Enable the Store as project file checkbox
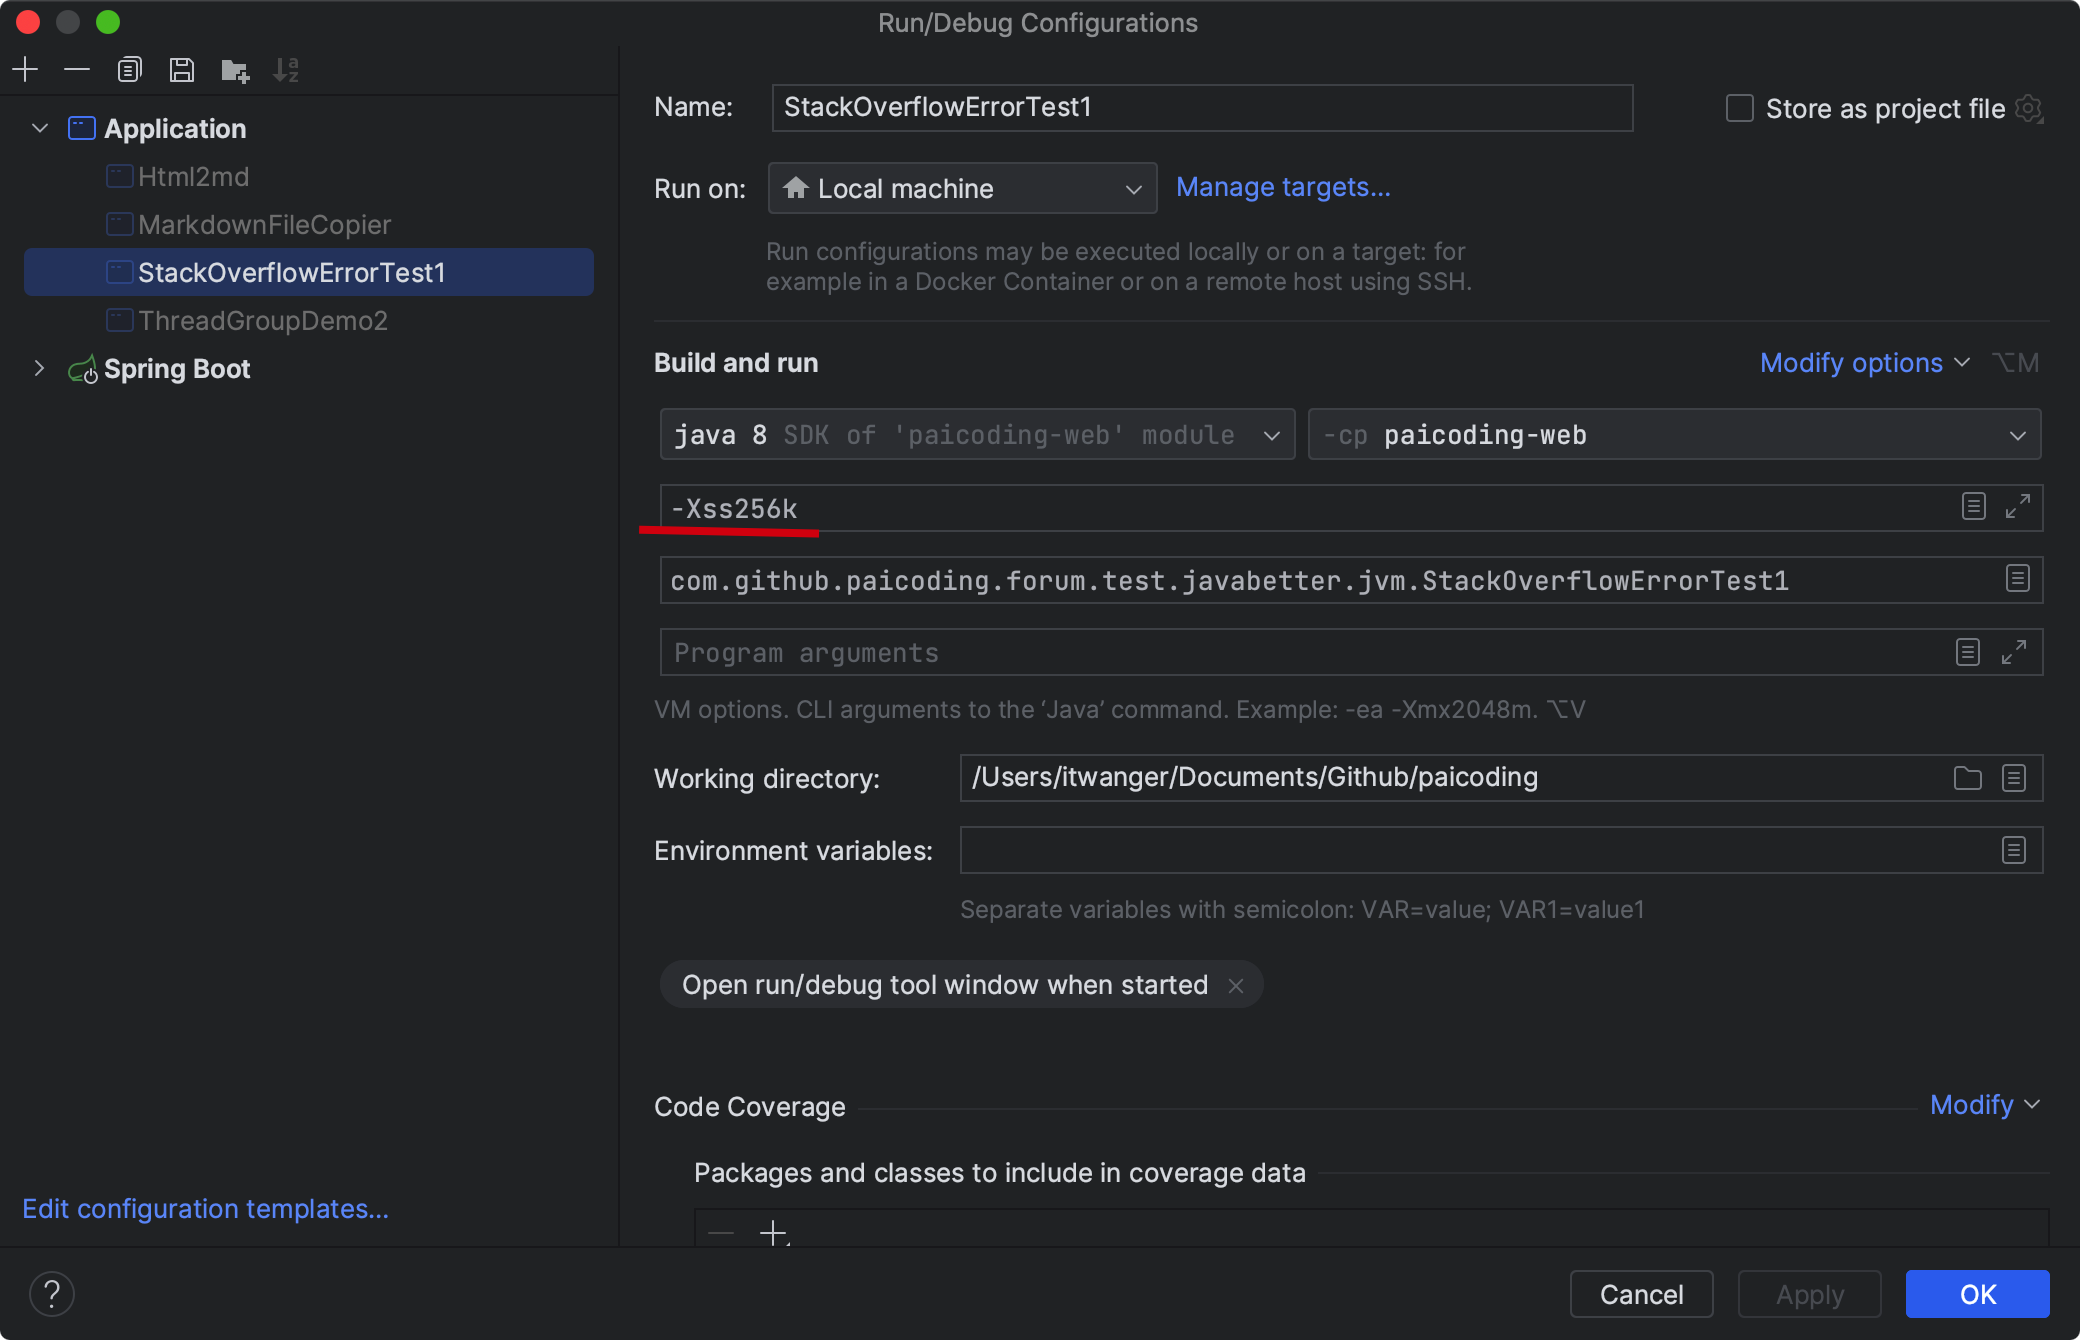Viewport: 2080px width, 1340px height. pyautogui.click(x=1740, y=108)
